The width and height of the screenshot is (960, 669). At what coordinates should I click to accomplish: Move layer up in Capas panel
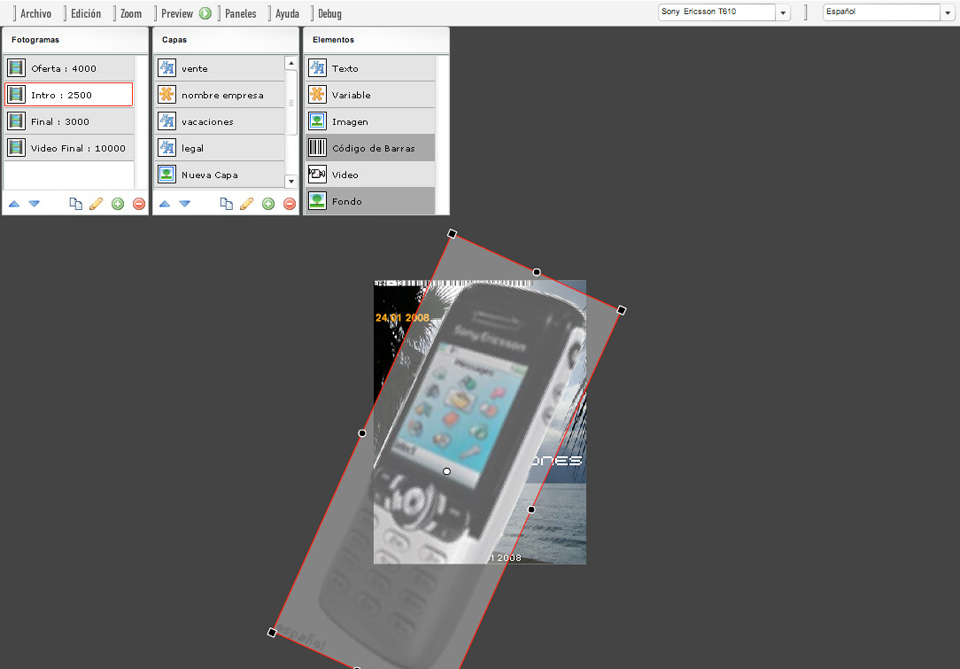tap(165, 204)
